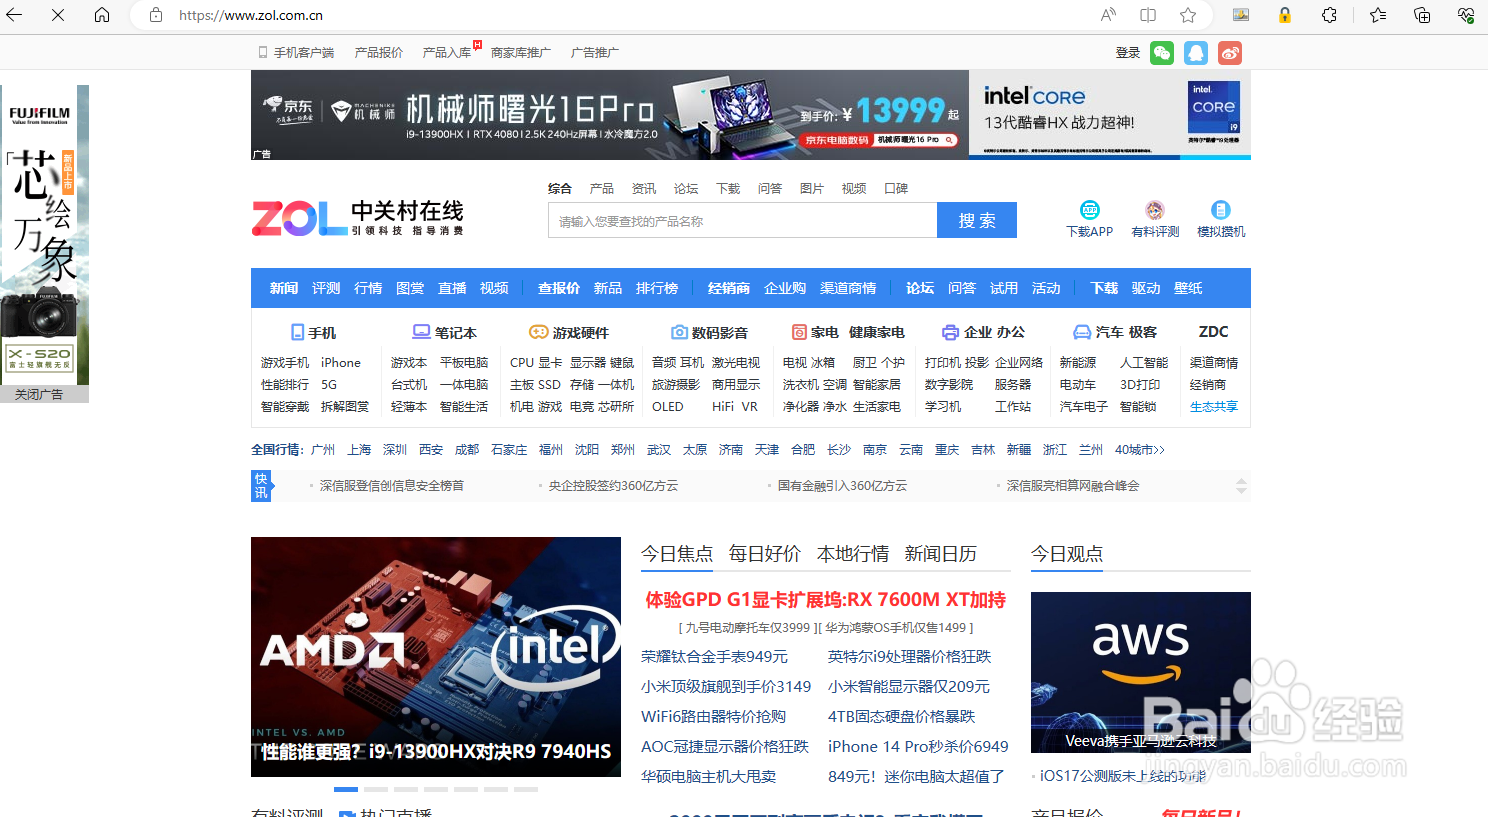Image resolution: width=1488 pixels, height=817 pixels.
Task: Open 汽车 极客 category with car icon
Action: coord(1115,332)
